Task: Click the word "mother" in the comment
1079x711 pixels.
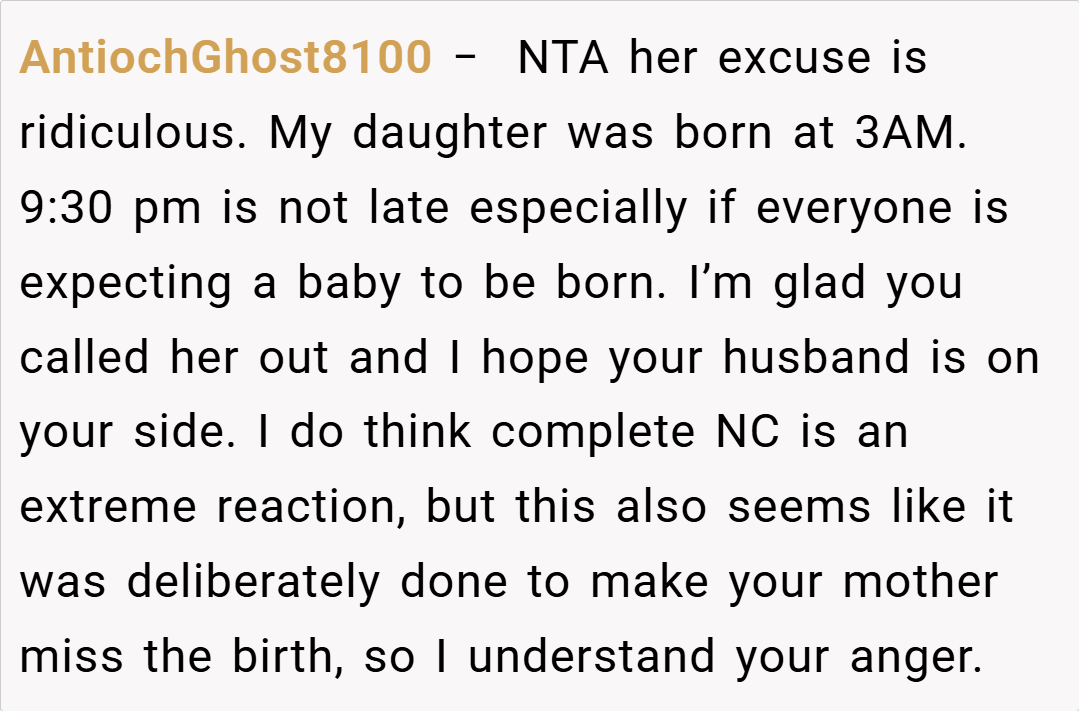Action: point(920,582)
